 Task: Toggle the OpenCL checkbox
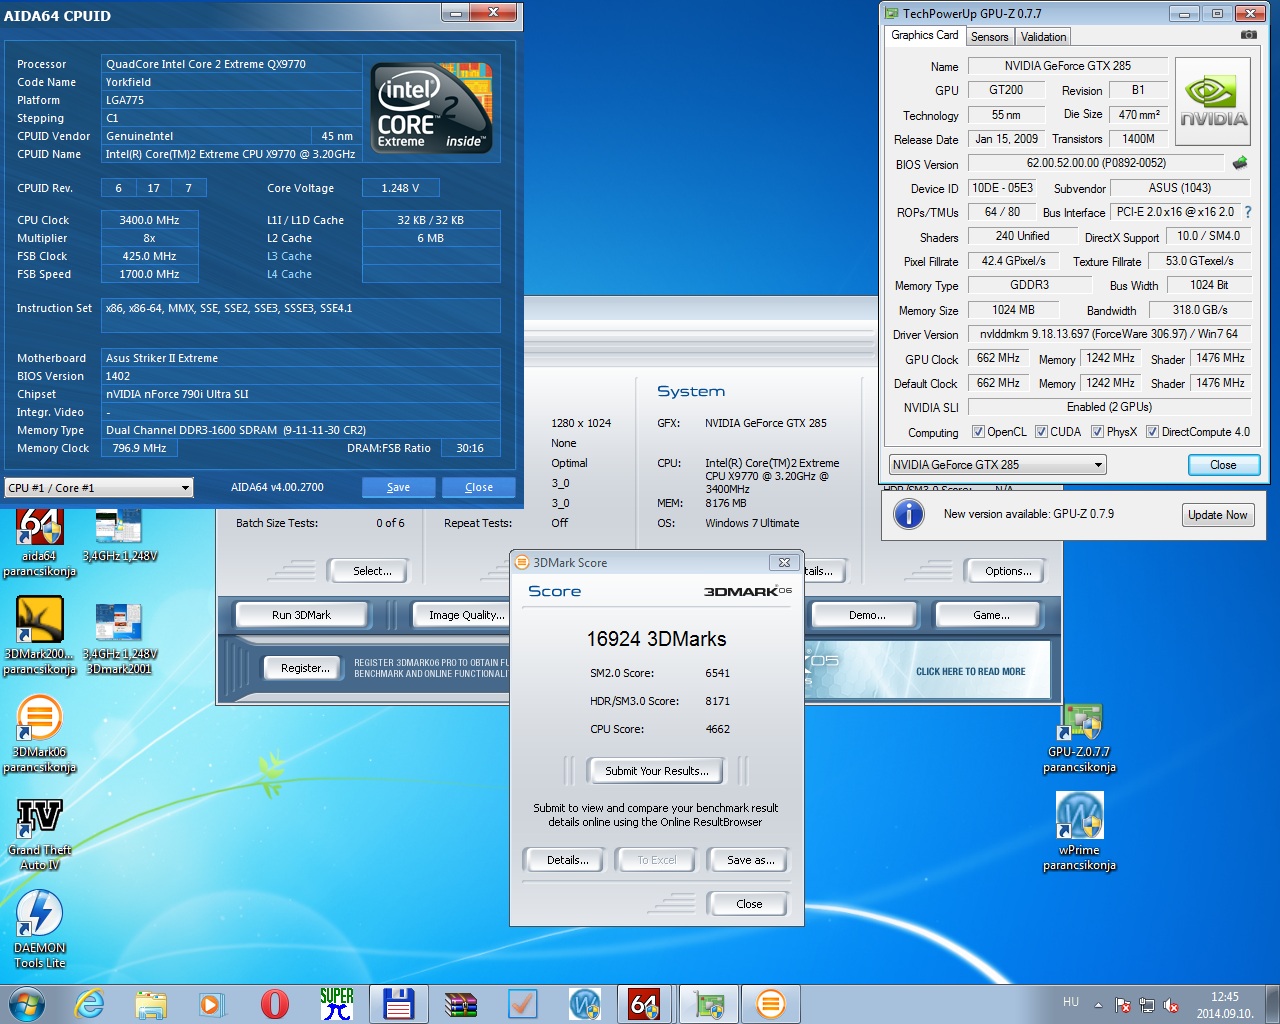[979, 432]
